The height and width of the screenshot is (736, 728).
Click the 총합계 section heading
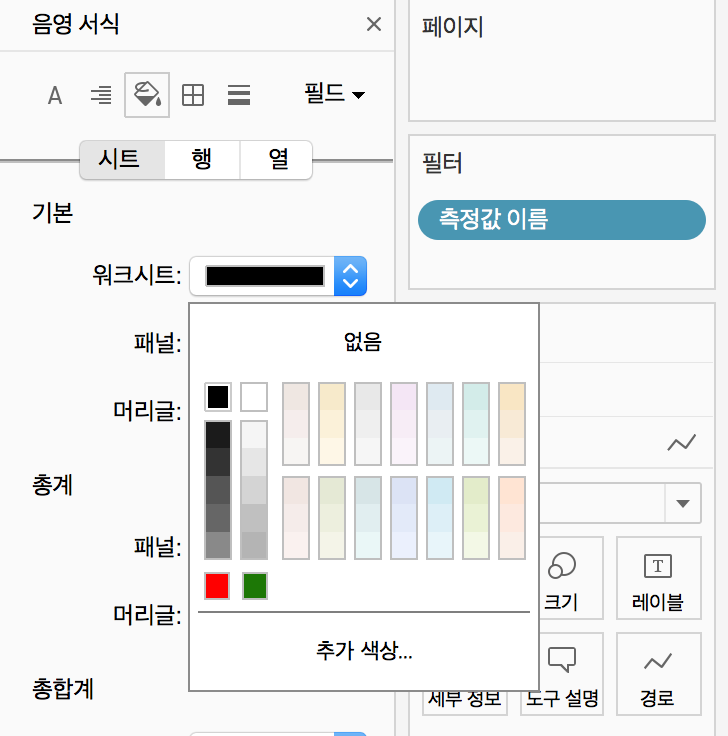click(x=63, y=689)
